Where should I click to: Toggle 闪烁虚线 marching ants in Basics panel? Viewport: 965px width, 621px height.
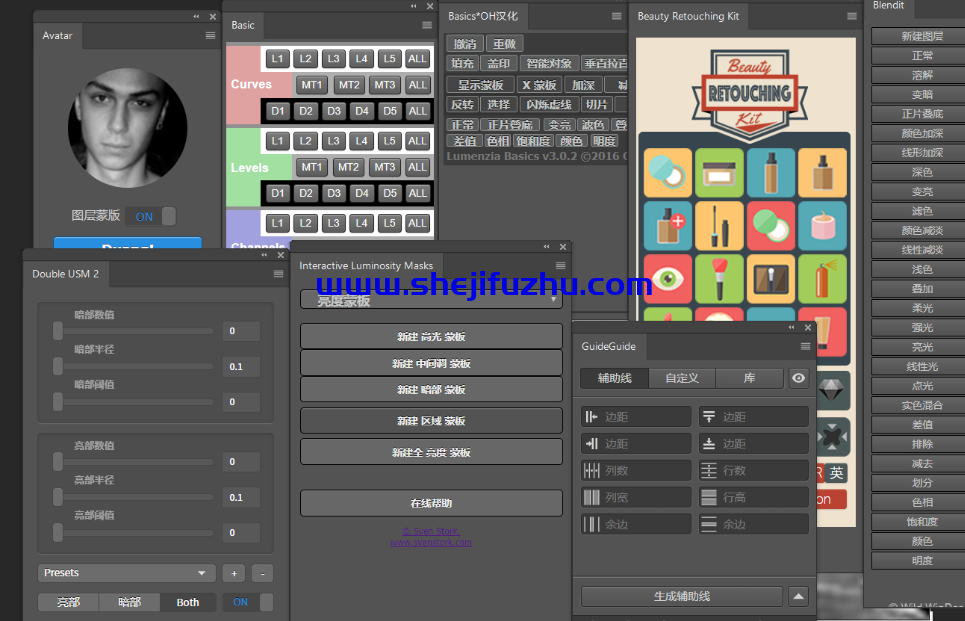coord(548,105)
